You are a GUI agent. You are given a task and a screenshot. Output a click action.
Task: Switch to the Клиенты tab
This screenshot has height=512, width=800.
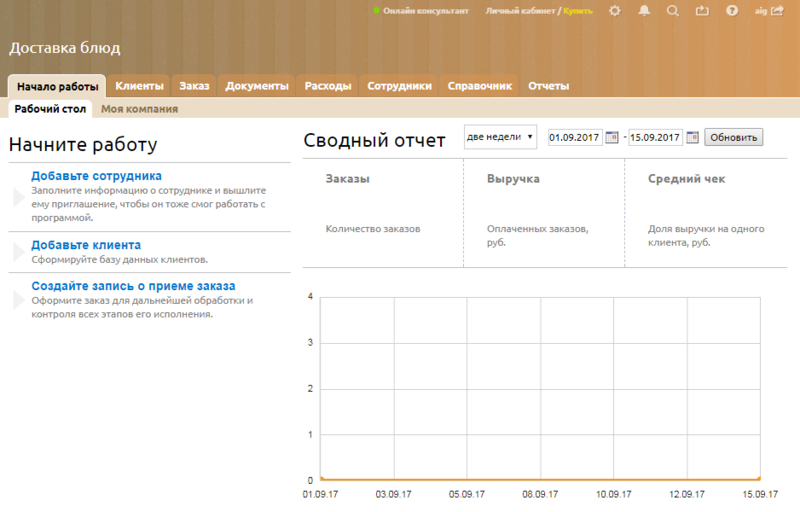point(139,86)
